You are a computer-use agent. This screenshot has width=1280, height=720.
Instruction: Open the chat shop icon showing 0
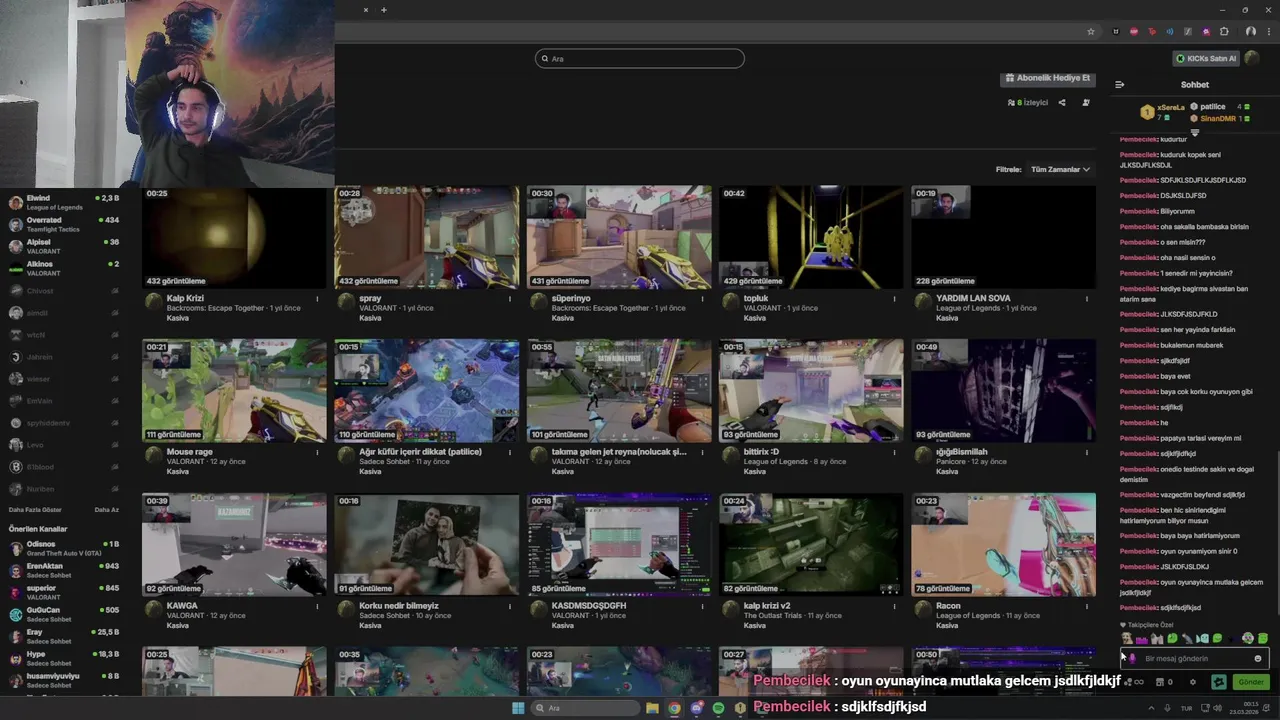tap(1164, 682)
